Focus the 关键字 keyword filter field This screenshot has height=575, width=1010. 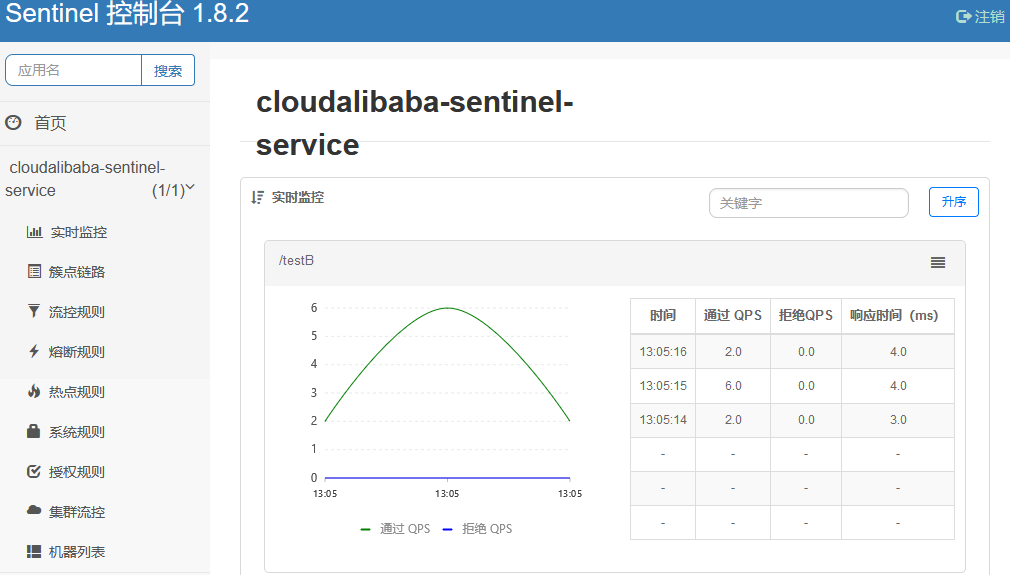808,203
